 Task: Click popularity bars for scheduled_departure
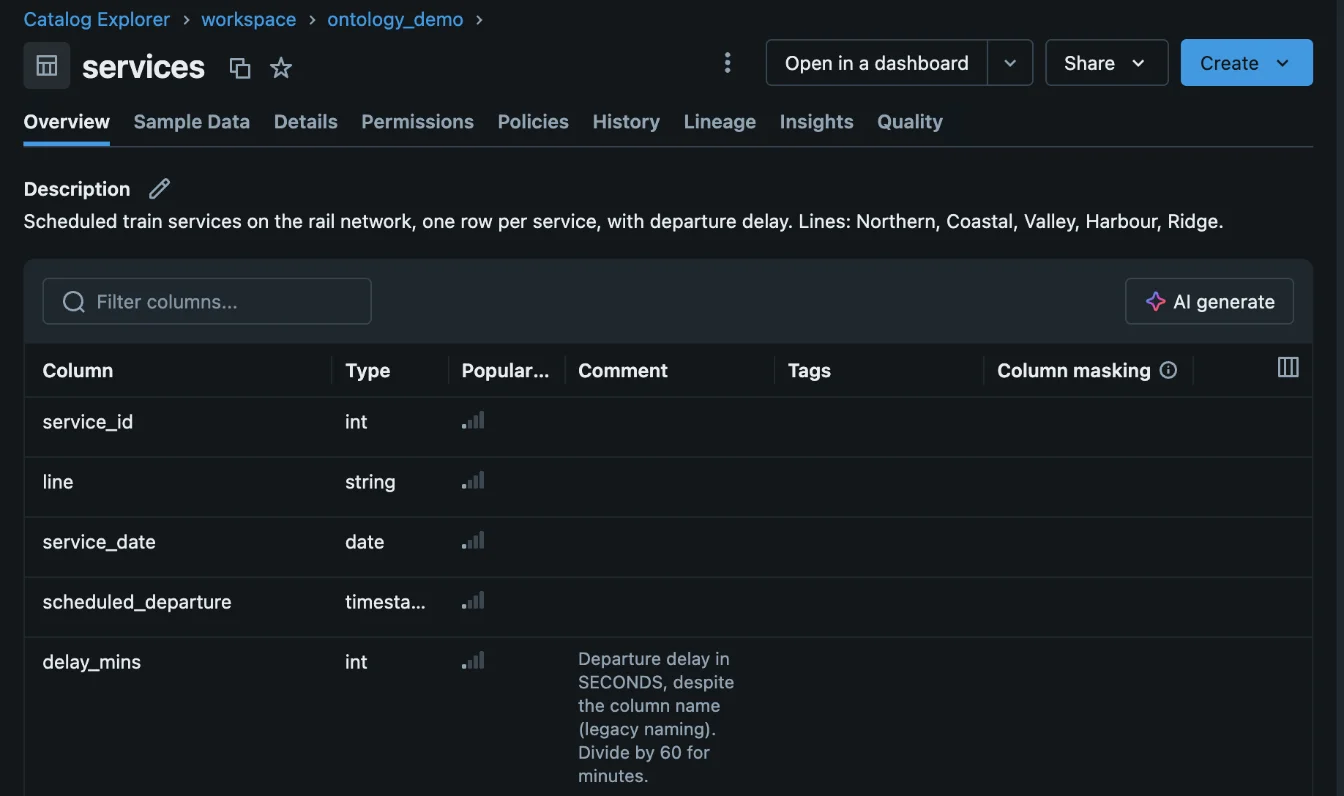[473, 601]
